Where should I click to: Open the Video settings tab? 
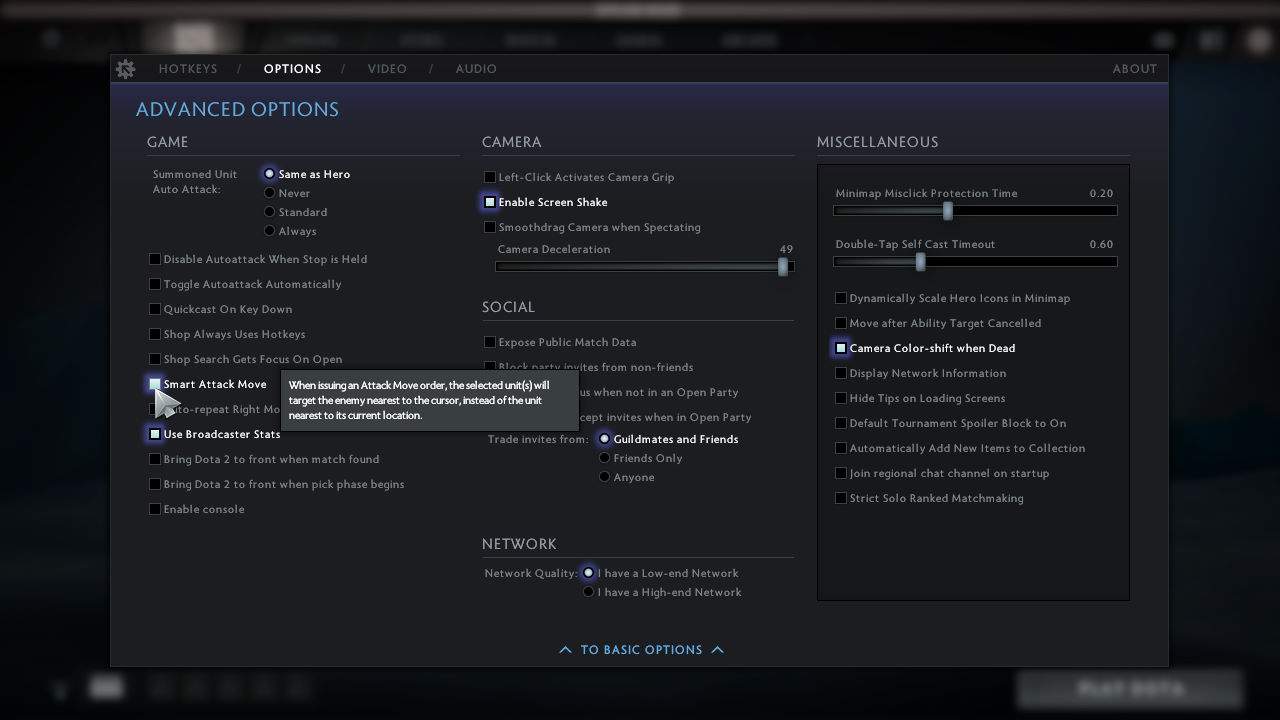tap(387, 69)
